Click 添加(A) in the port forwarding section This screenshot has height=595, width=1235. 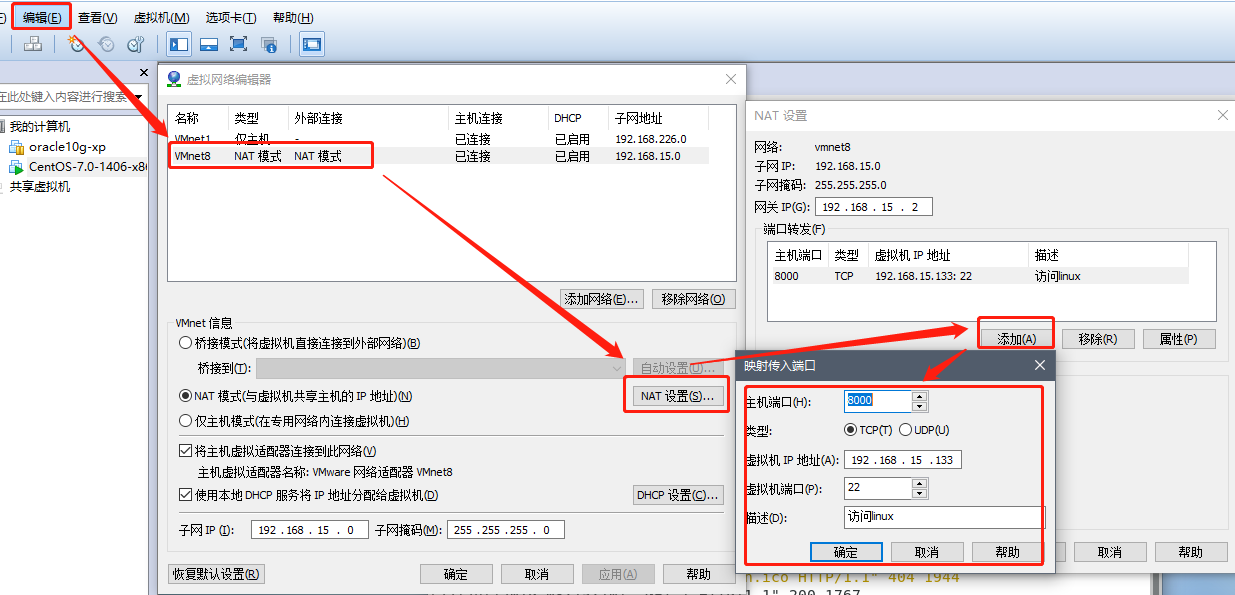(x=1015, y=339)
